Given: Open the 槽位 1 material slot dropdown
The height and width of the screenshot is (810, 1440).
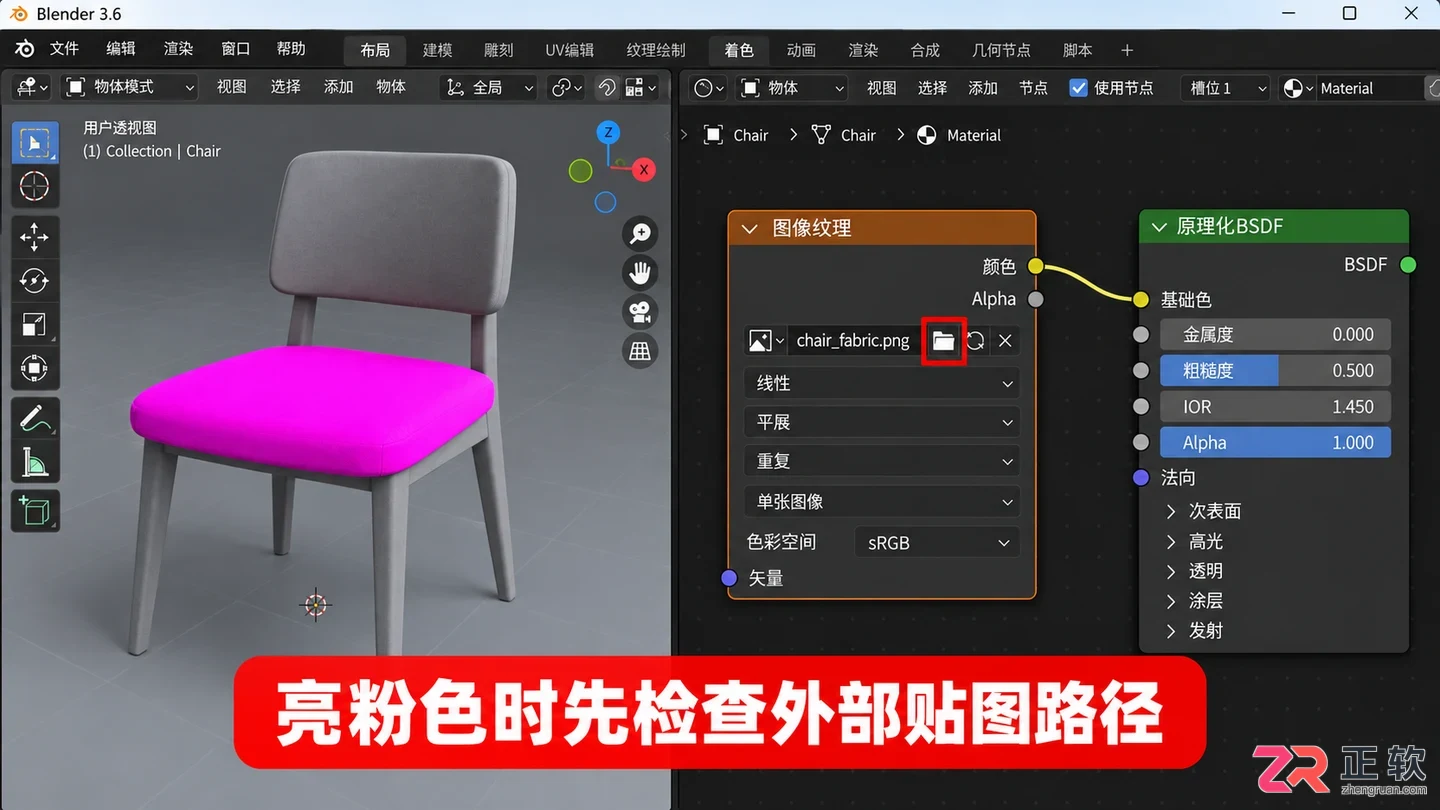Looking at the screenshot, I should [1225, 88].
